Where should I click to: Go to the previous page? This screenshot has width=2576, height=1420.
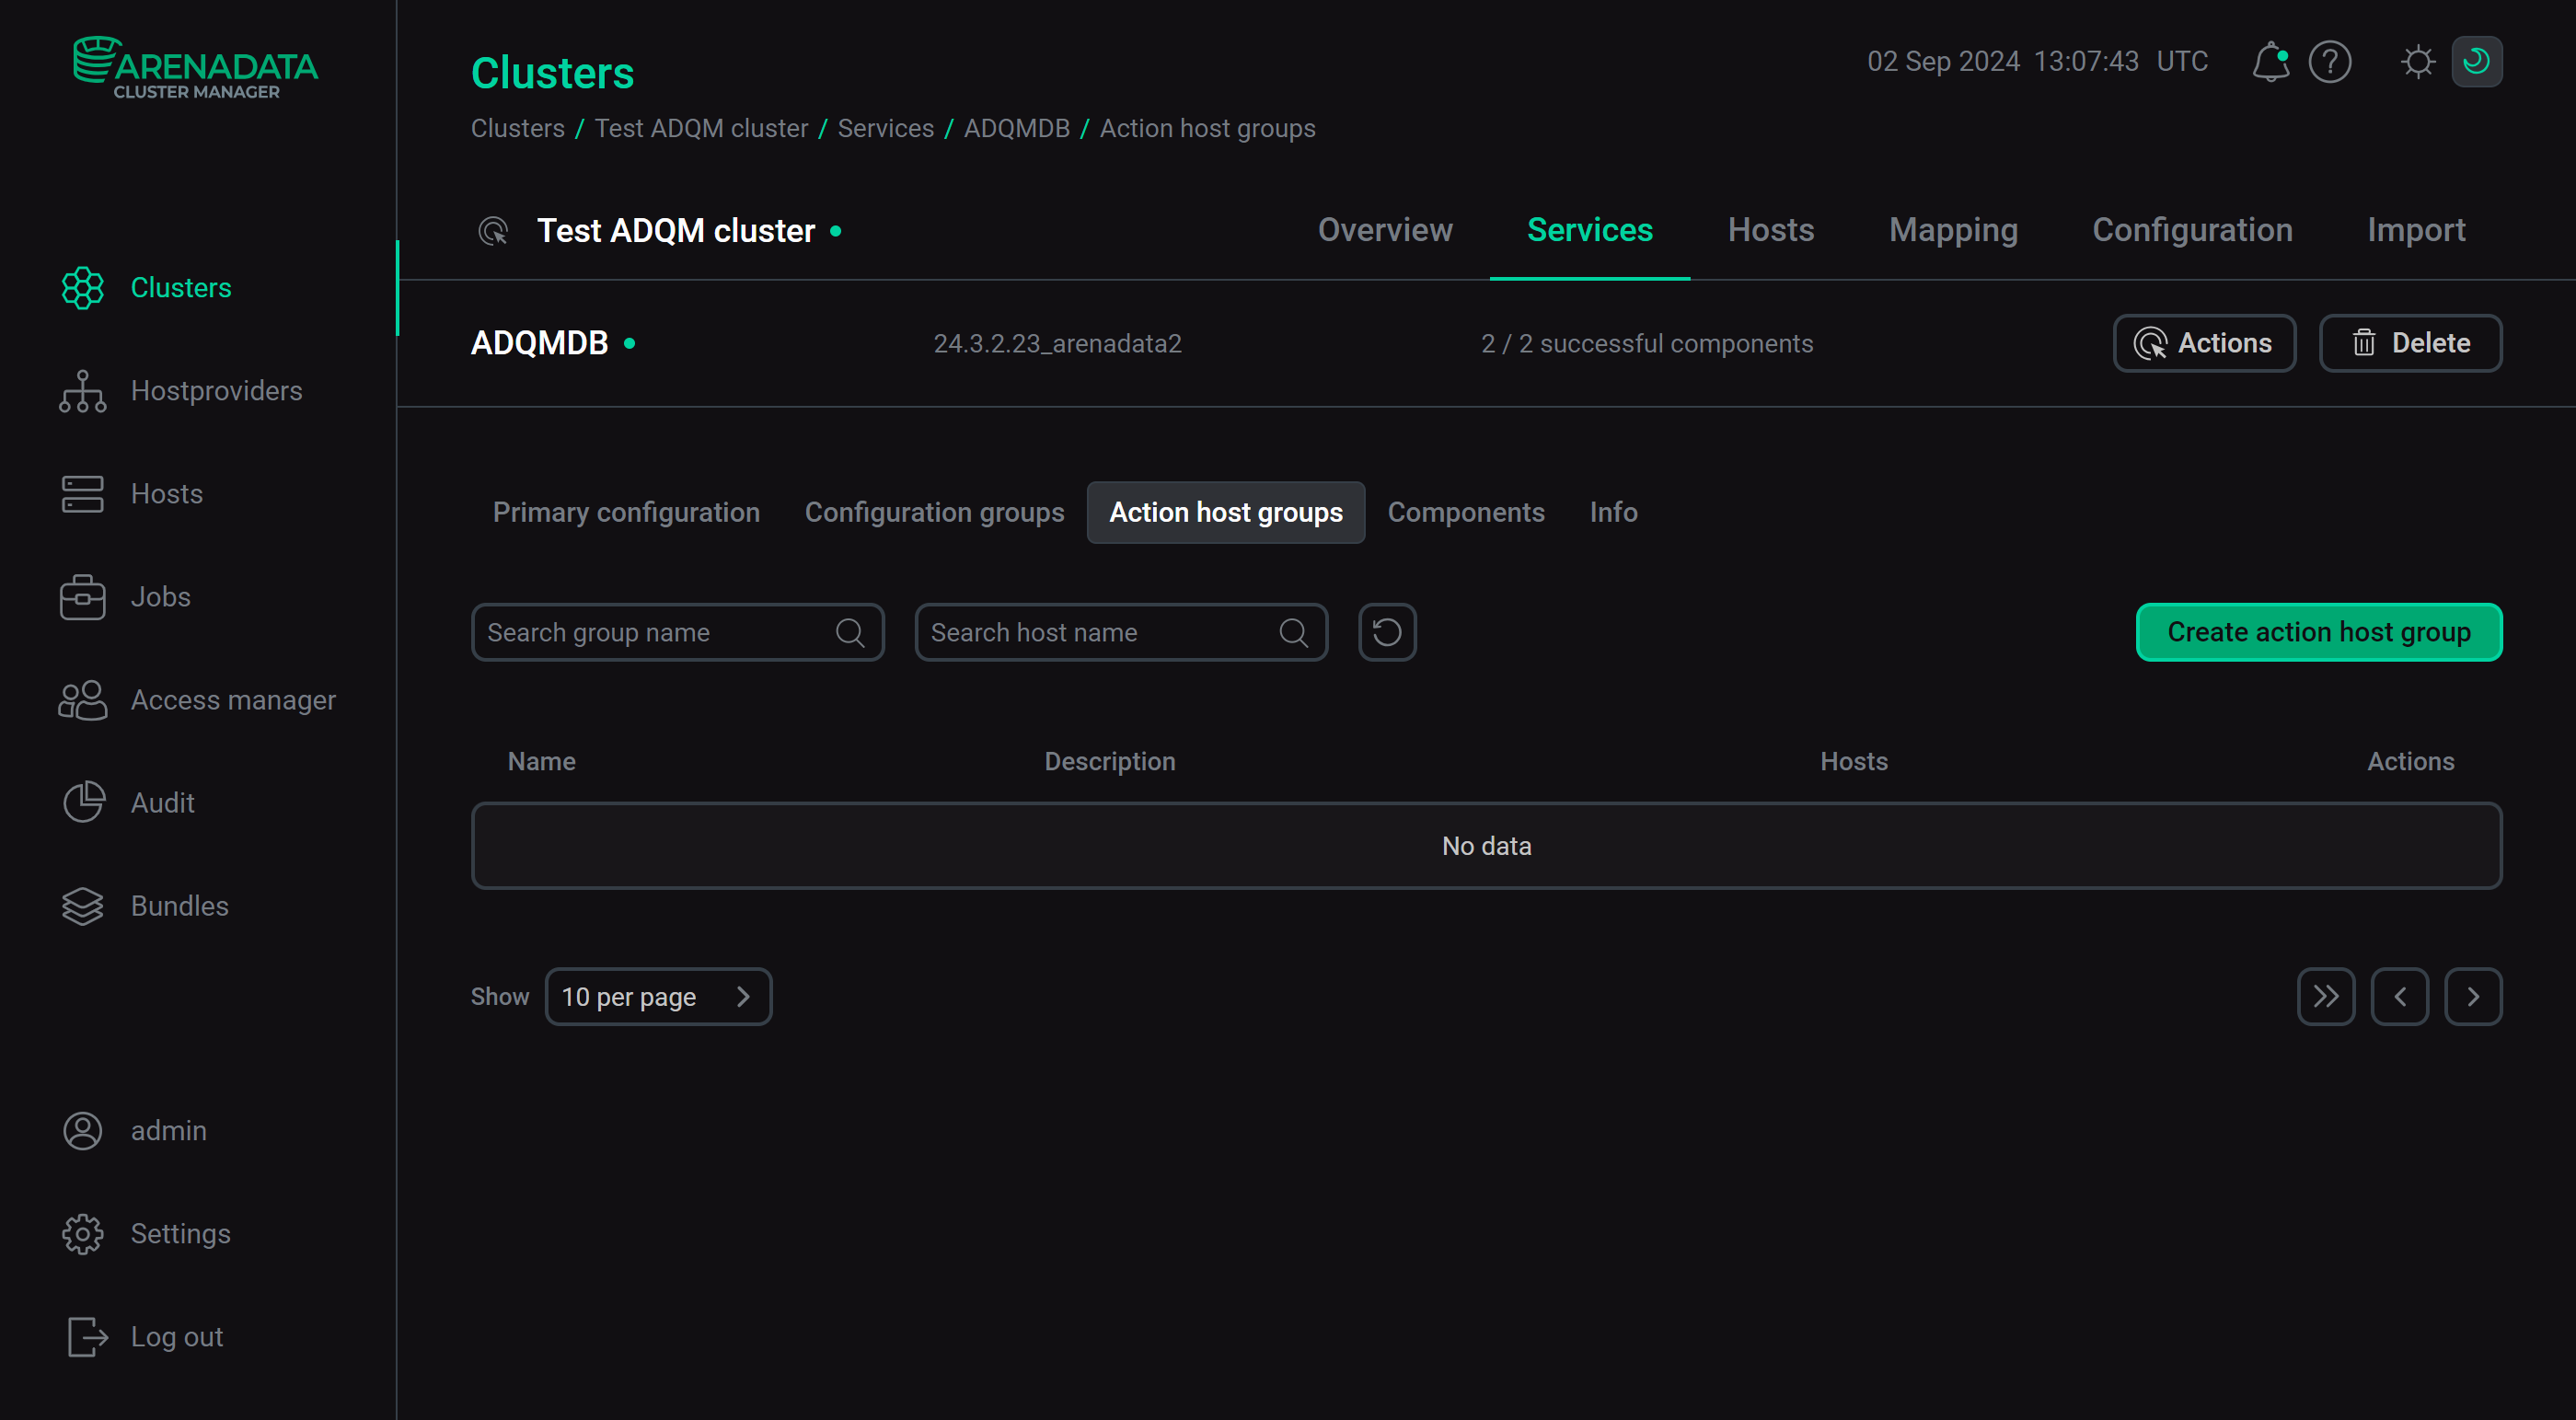point(2399,996)
